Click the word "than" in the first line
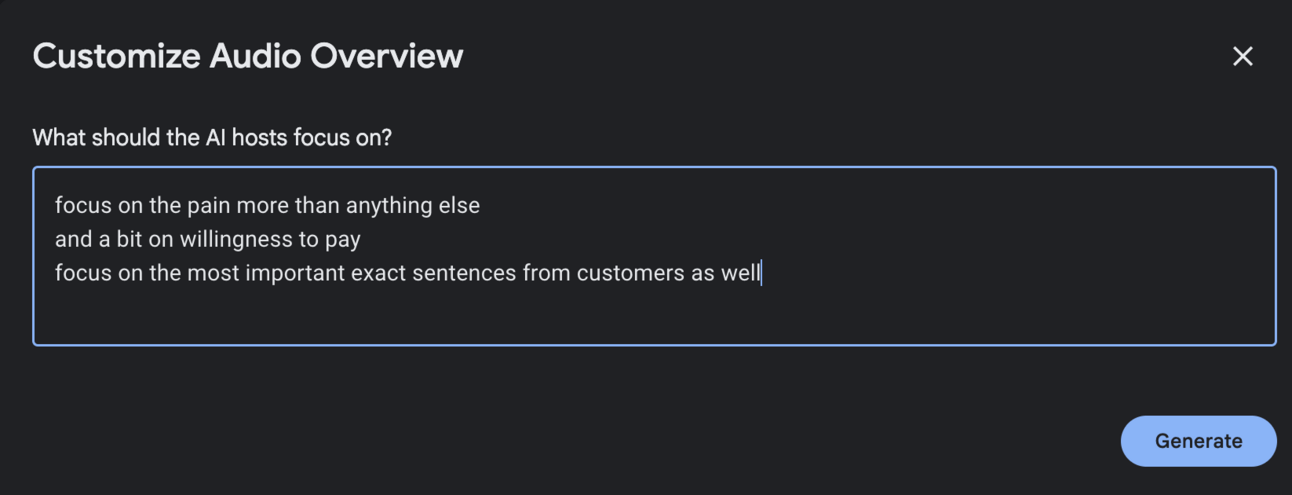 [317, 206]
